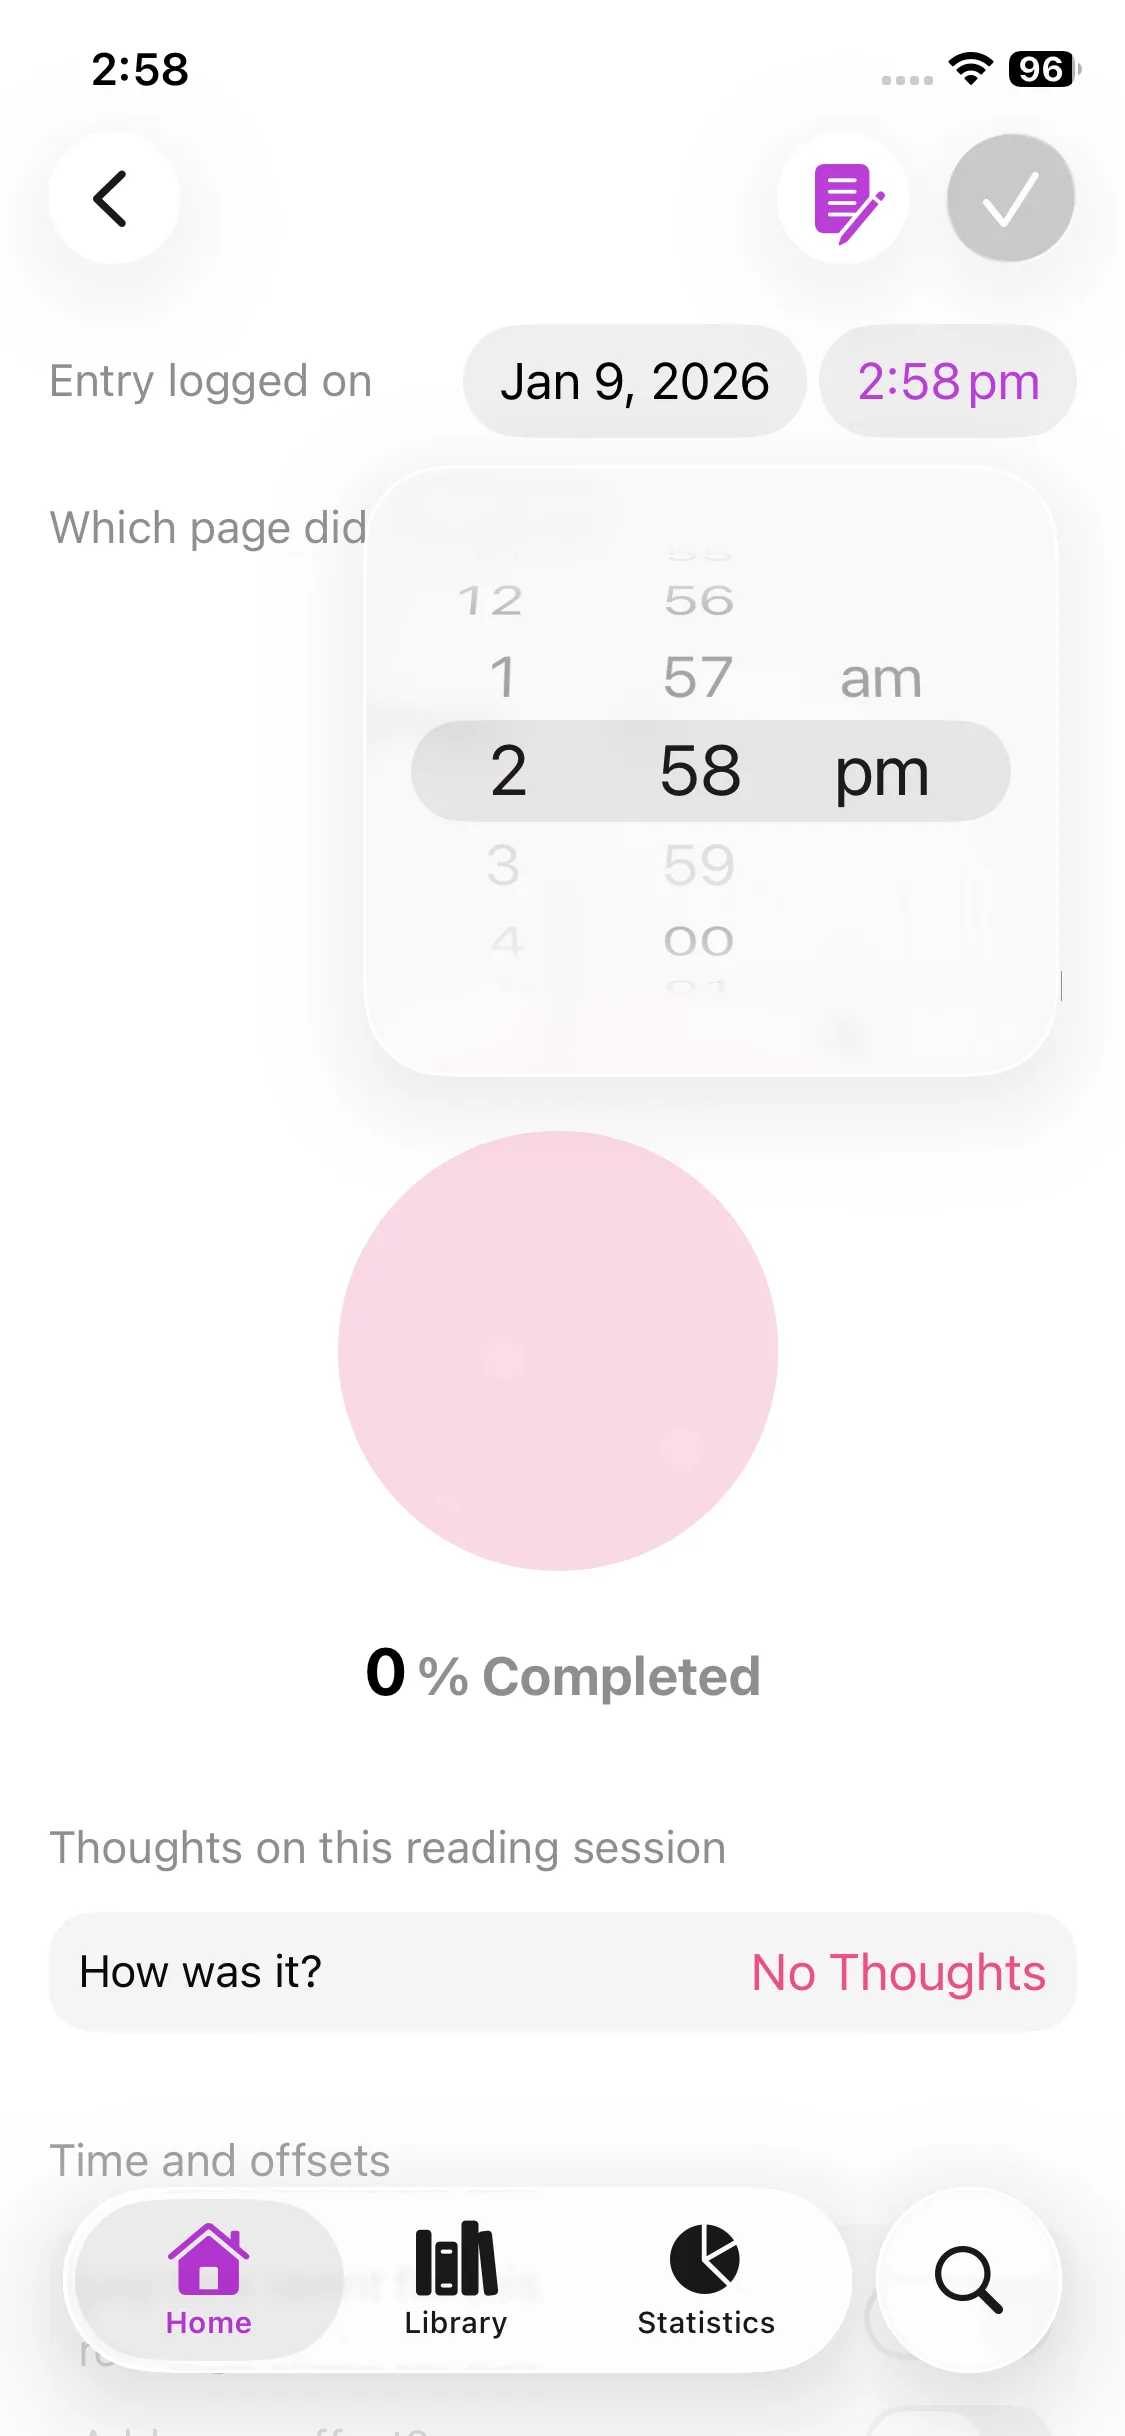The image size is (1125, 2436).
Task: Select pm in the time picker
Action: point(882,772)
